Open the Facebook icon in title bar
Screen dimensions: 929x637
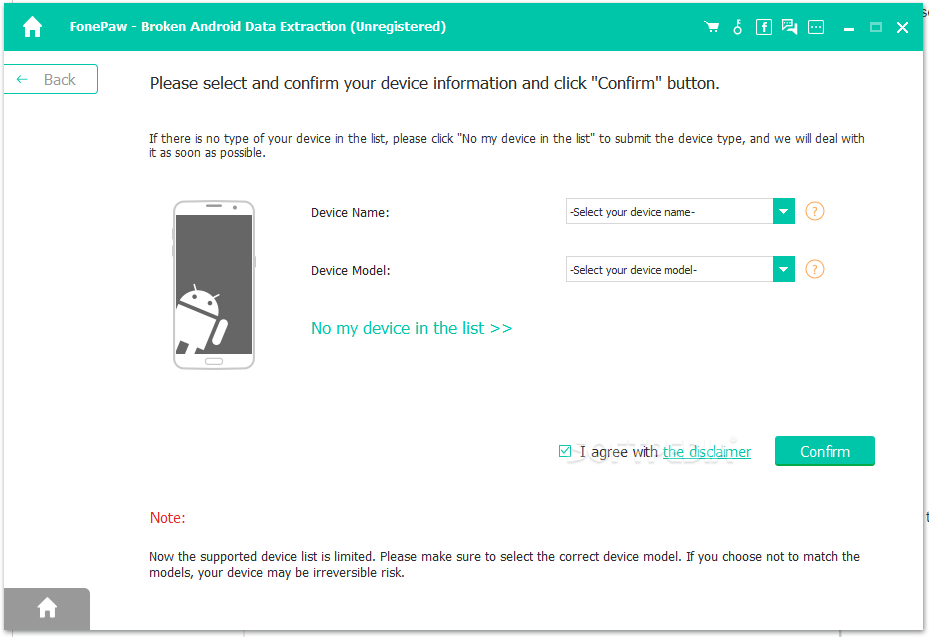pyautogui.click(x=764, y=27)
